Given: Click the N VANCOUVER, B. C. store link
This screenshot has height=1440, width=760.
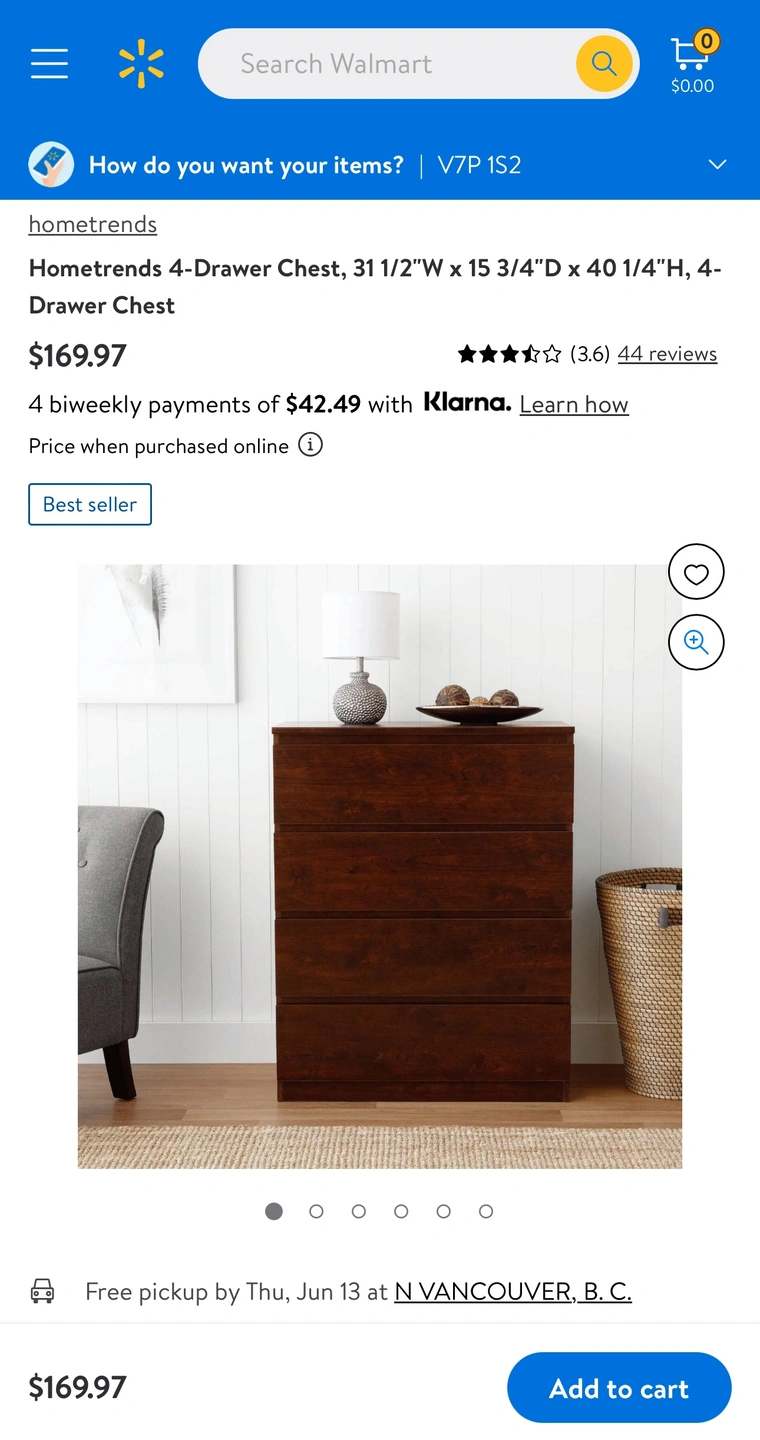Looking at the screenshot, I should point(513,1291).
